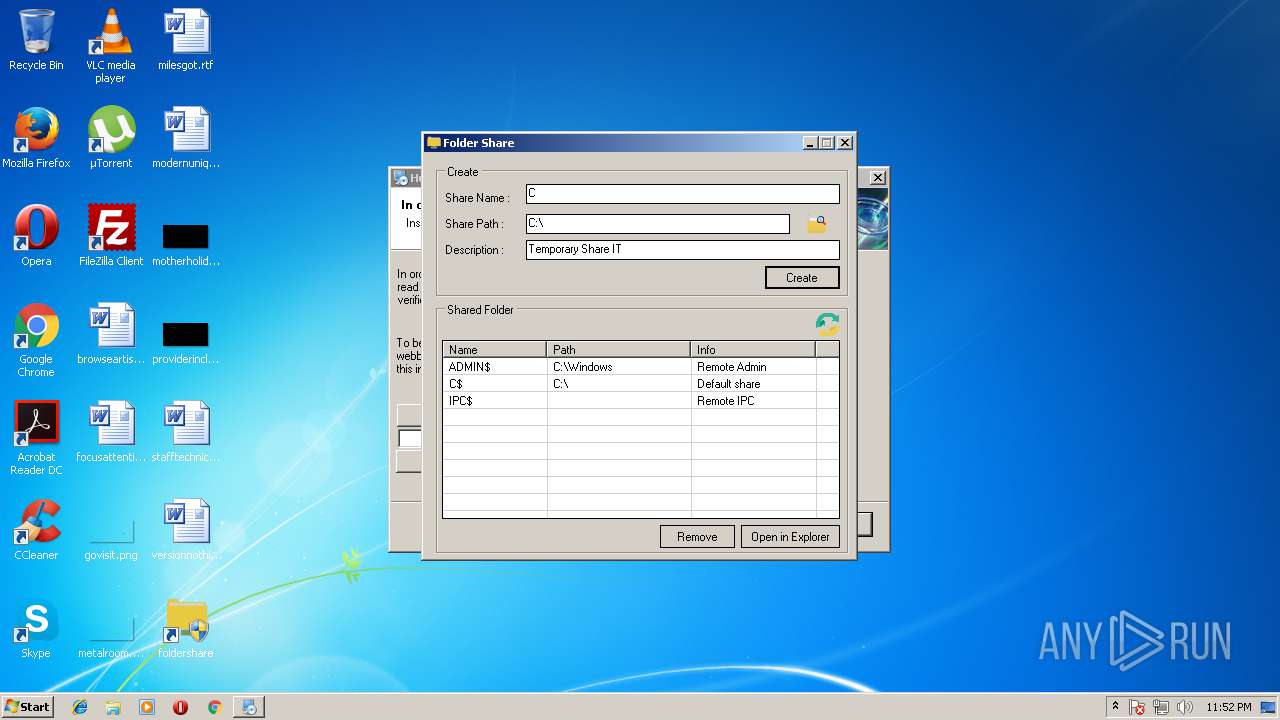This screenshot has width=1280, height=720.
Task: Select the ADMIN$ share row
Action: [x=640, y=367]
